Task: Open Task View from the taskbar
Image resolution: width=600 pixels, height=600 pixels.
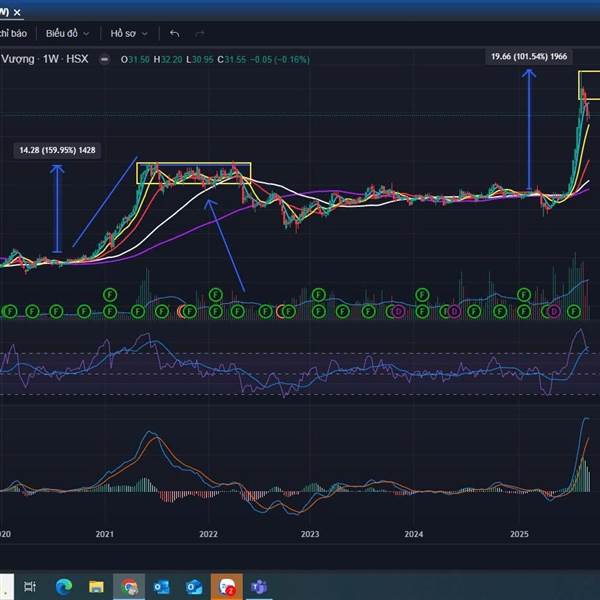Action: 29,586
